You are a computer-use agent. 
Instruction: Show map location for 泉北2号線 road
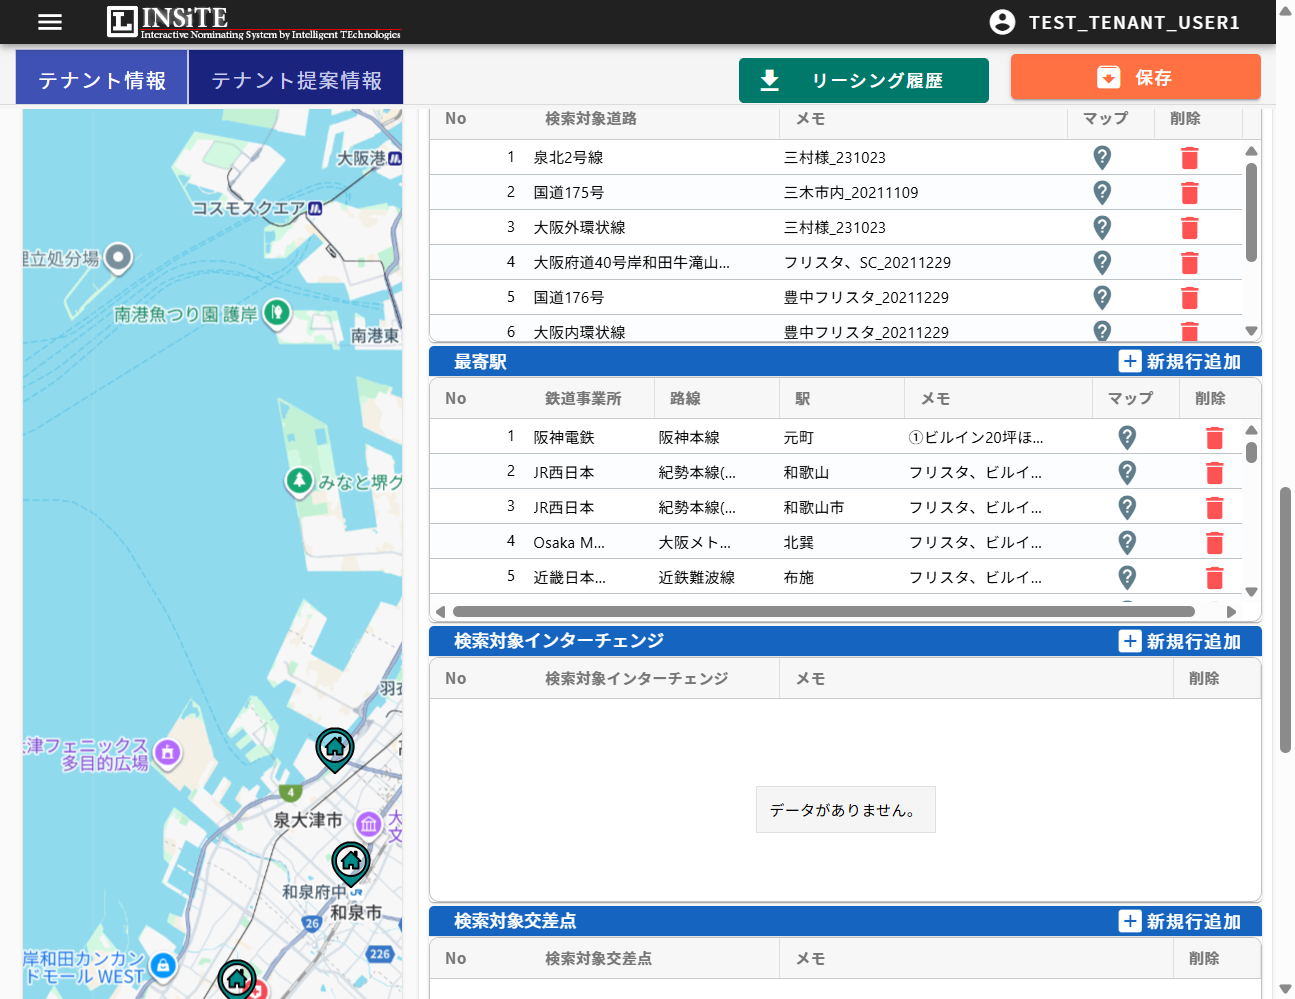point(1101,157)
